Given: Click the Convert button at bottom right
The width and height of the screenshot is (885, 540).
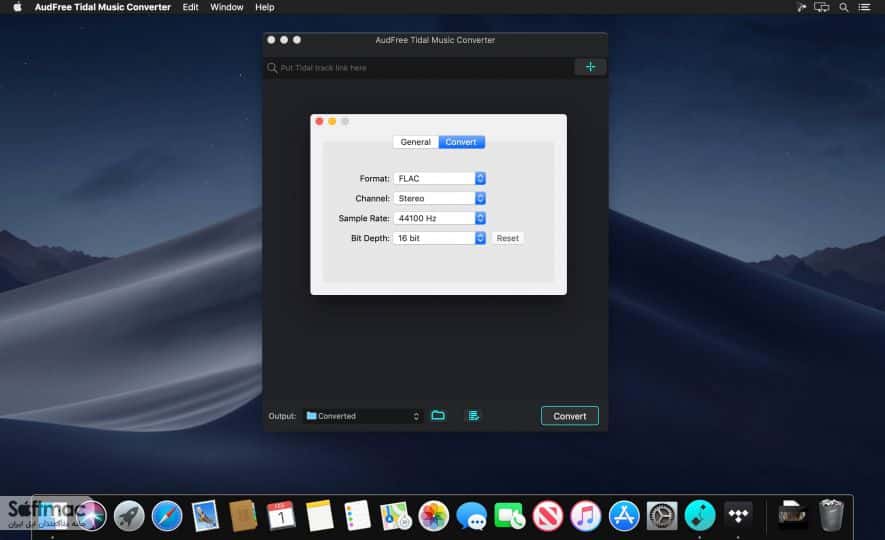Looking at the screenshot, I should point(569,416).
